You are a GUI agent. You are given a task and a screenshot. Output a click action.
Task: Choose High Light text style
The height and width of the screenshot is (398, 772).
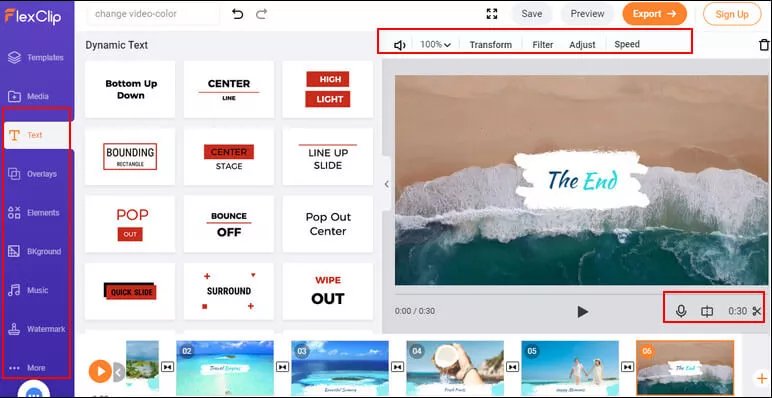[x=328, y=89]
